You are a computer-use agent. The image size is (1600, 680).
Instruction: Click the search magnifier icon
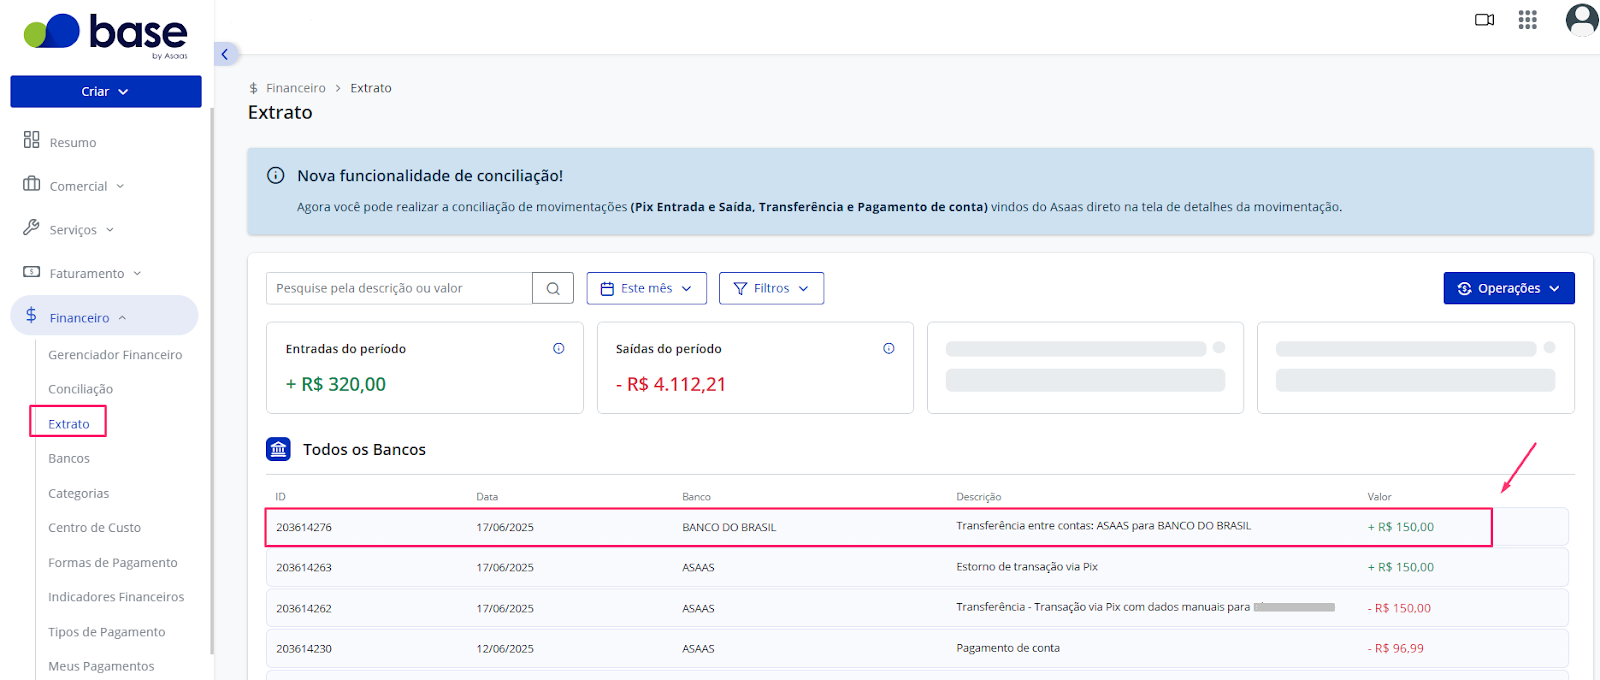click(553, 288)
